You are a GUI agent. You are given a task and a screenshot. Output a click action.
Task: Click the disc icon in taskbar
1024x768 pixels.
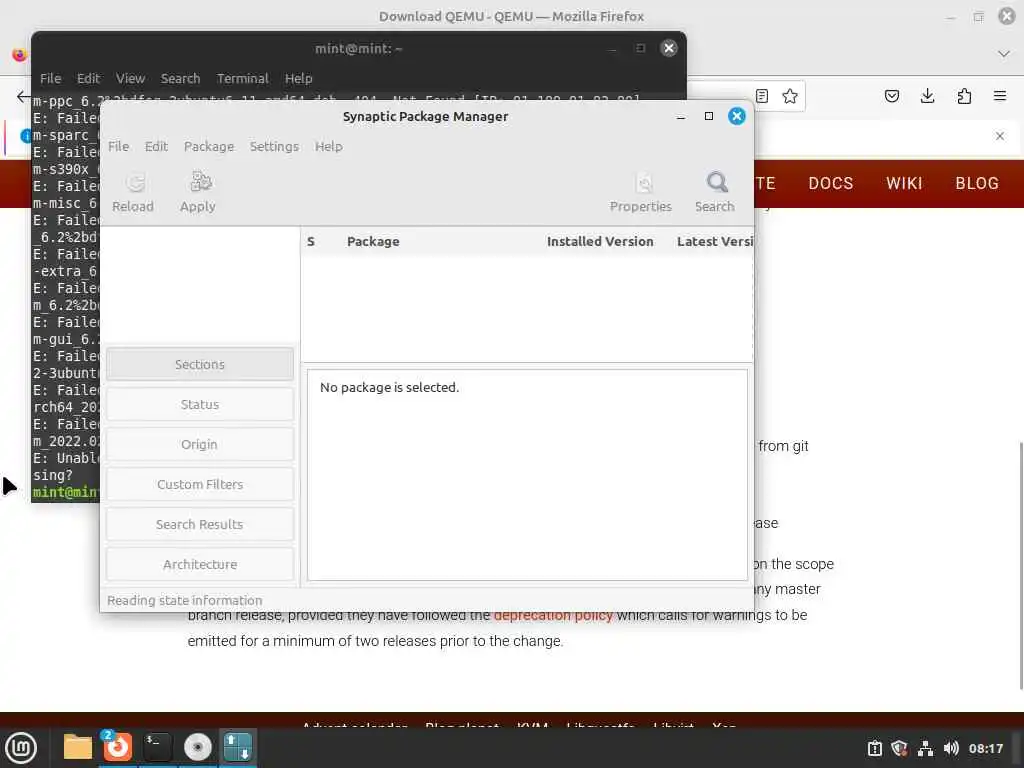(197, 747)
